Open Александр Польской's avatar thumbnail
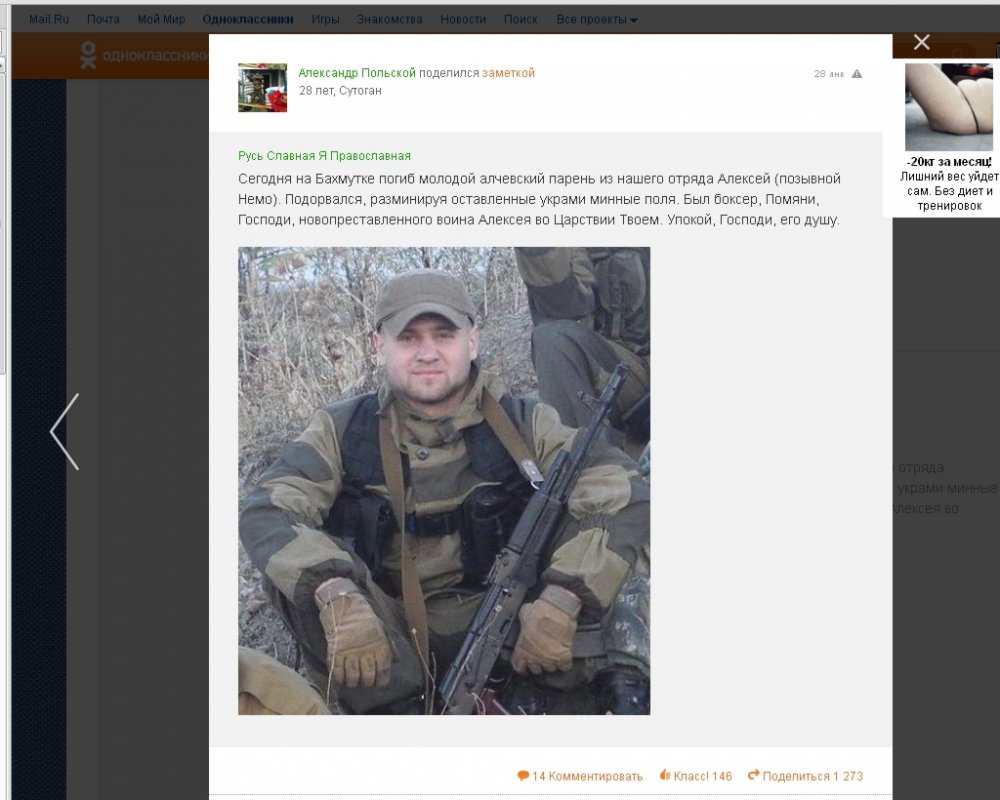Viewport: 1000px width, 800px height. (x=263, y=87)
